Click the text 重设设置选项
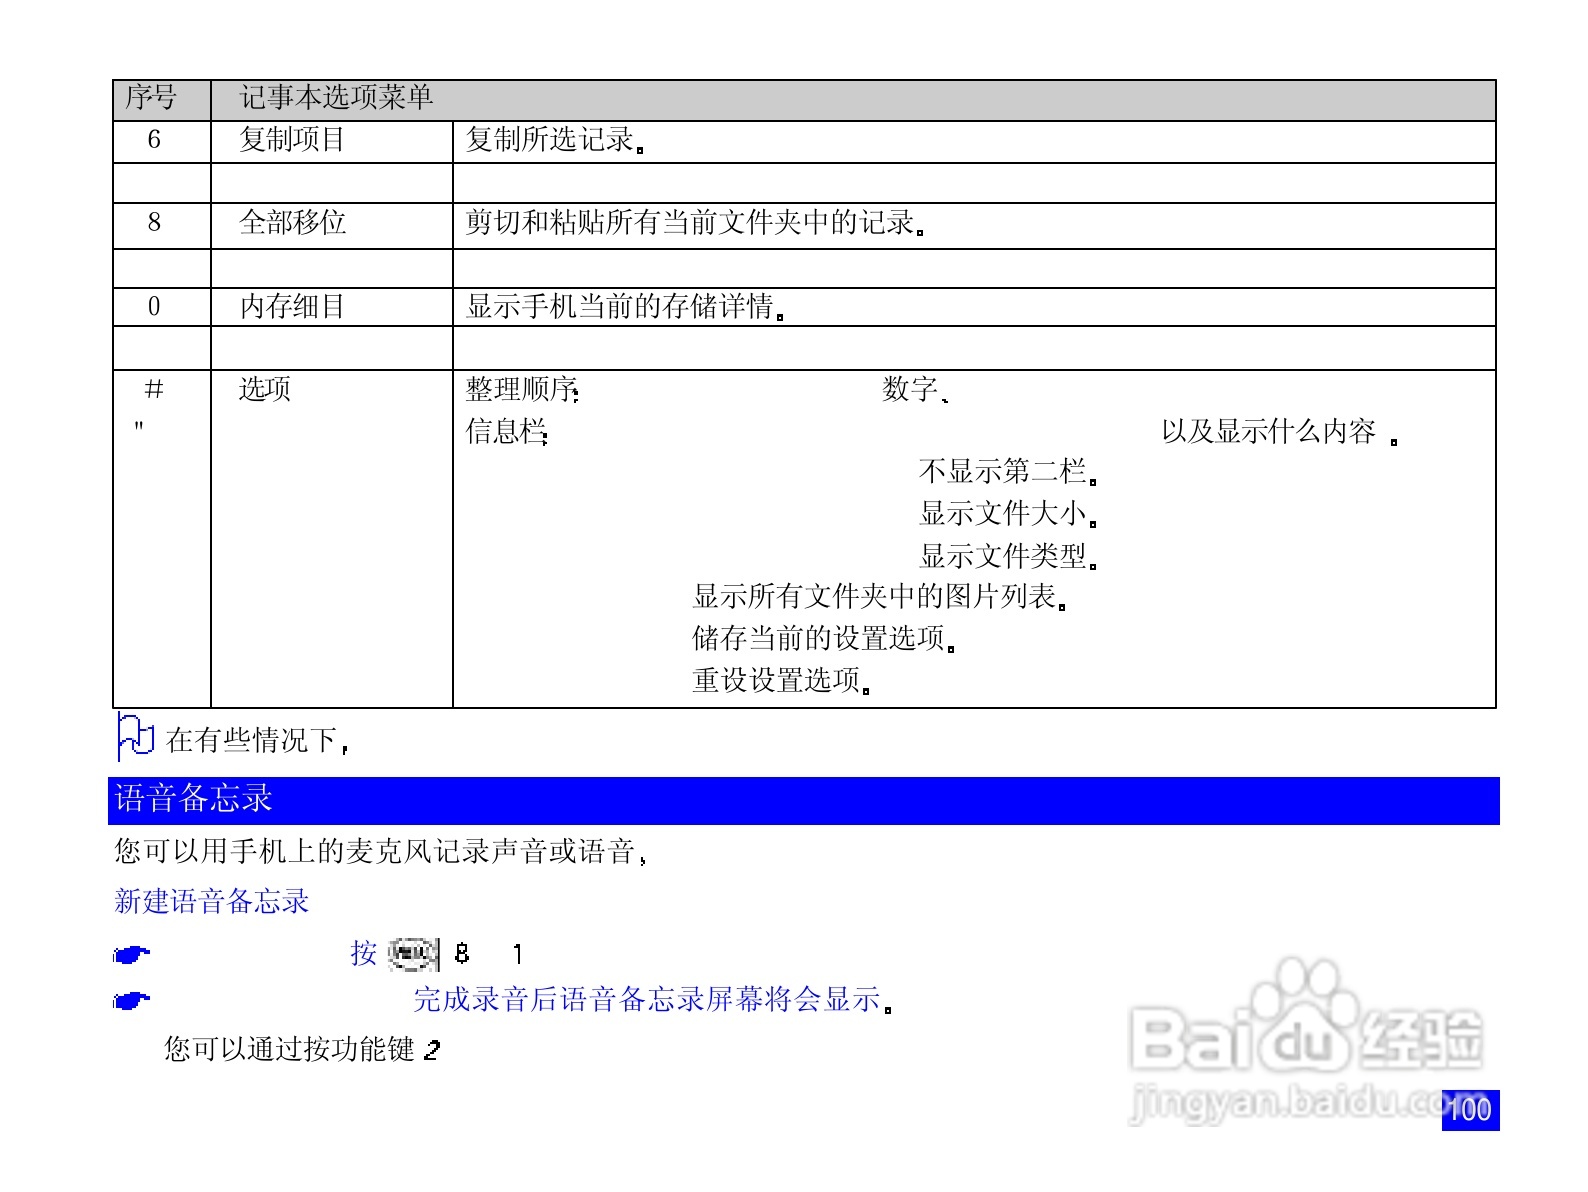This screenshot has height=1192, width=1588. click(x=781, y=680)
